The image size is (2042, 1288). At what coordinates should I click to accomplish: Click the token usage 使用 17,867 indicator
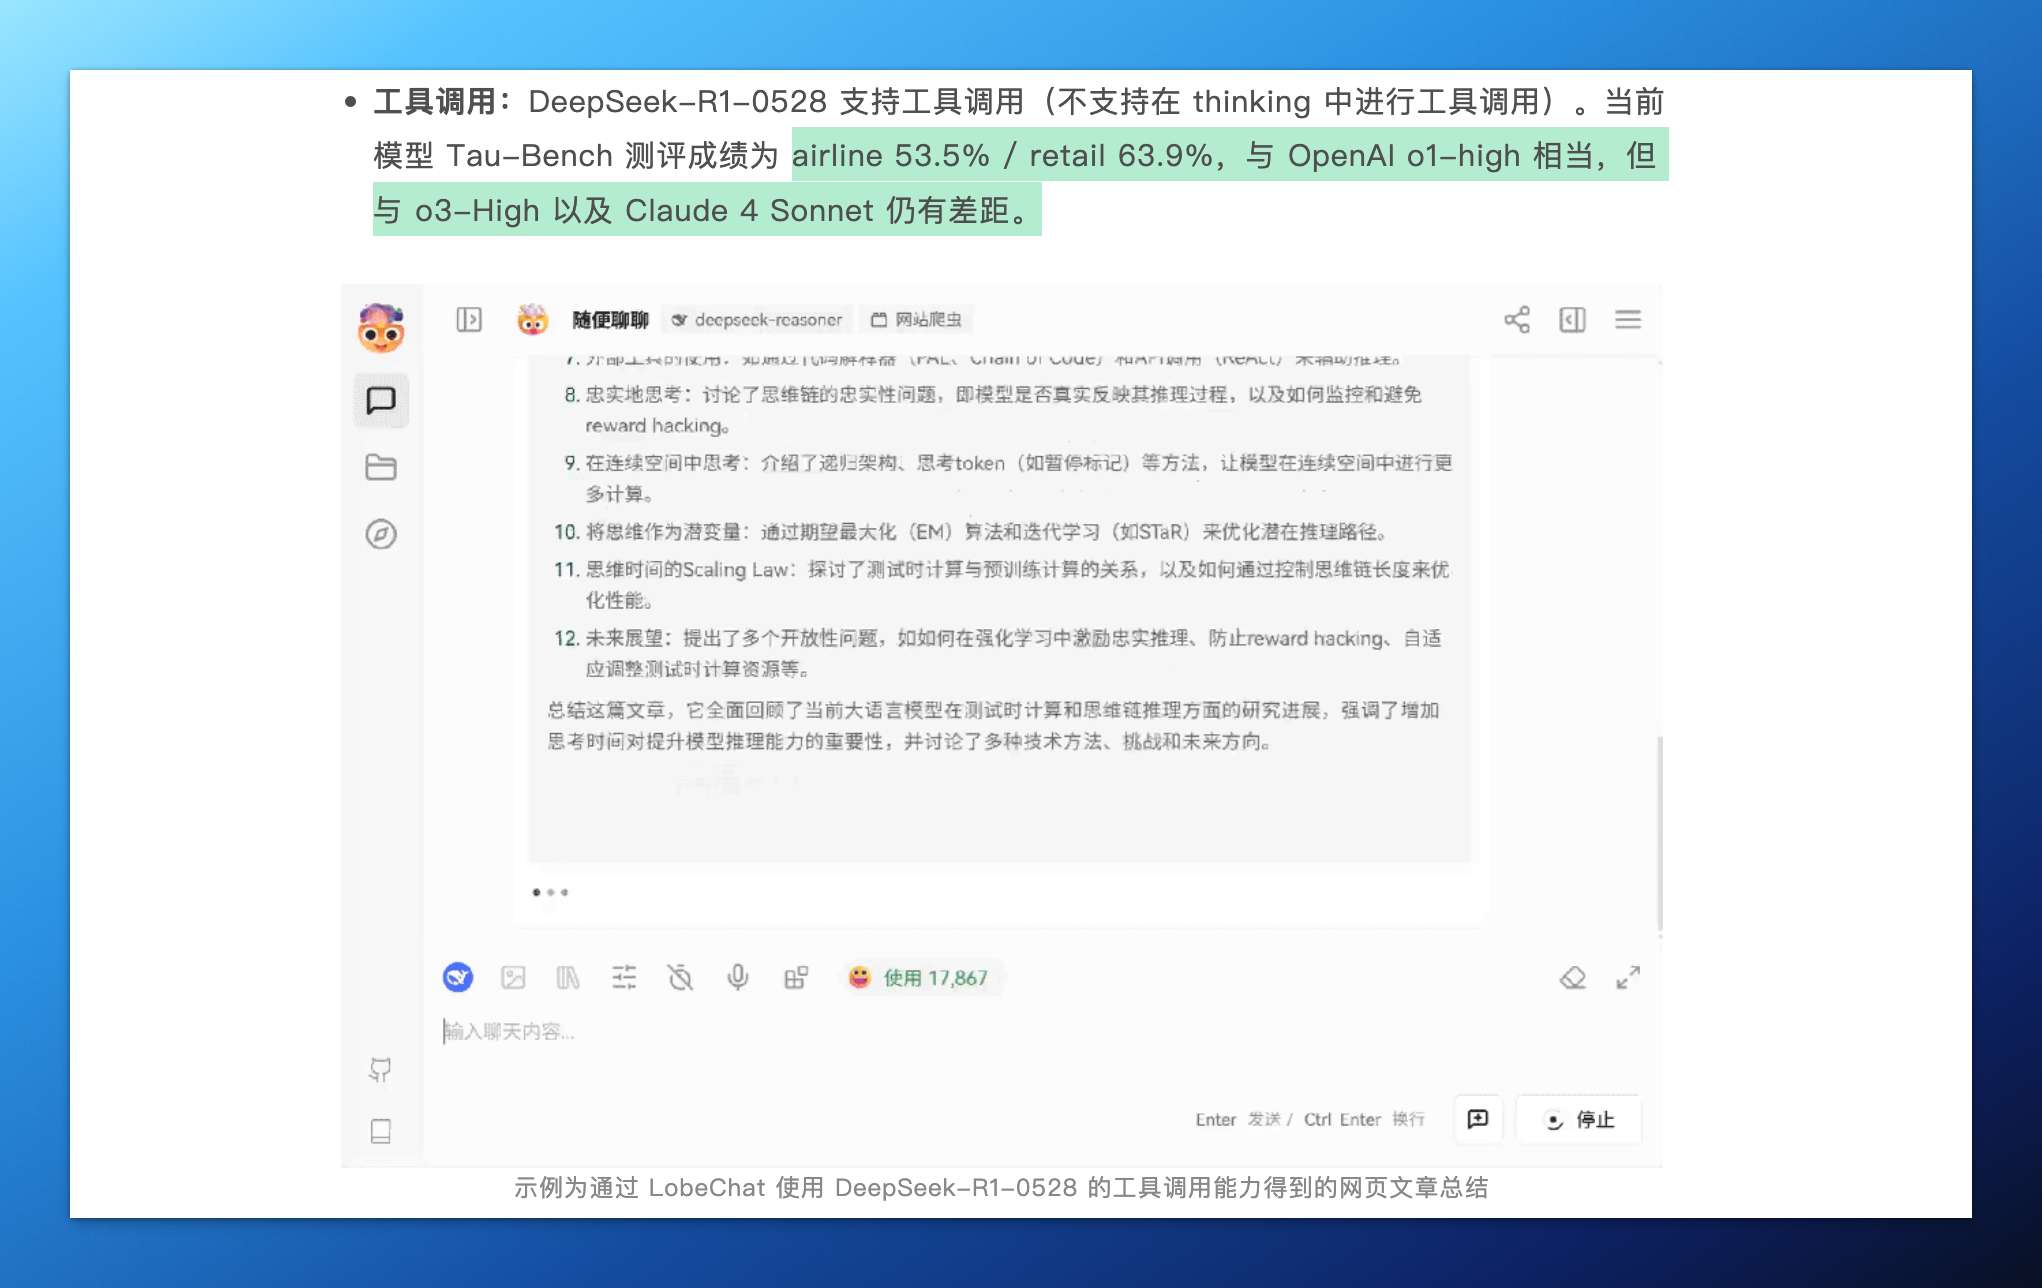tap(919, 977)
